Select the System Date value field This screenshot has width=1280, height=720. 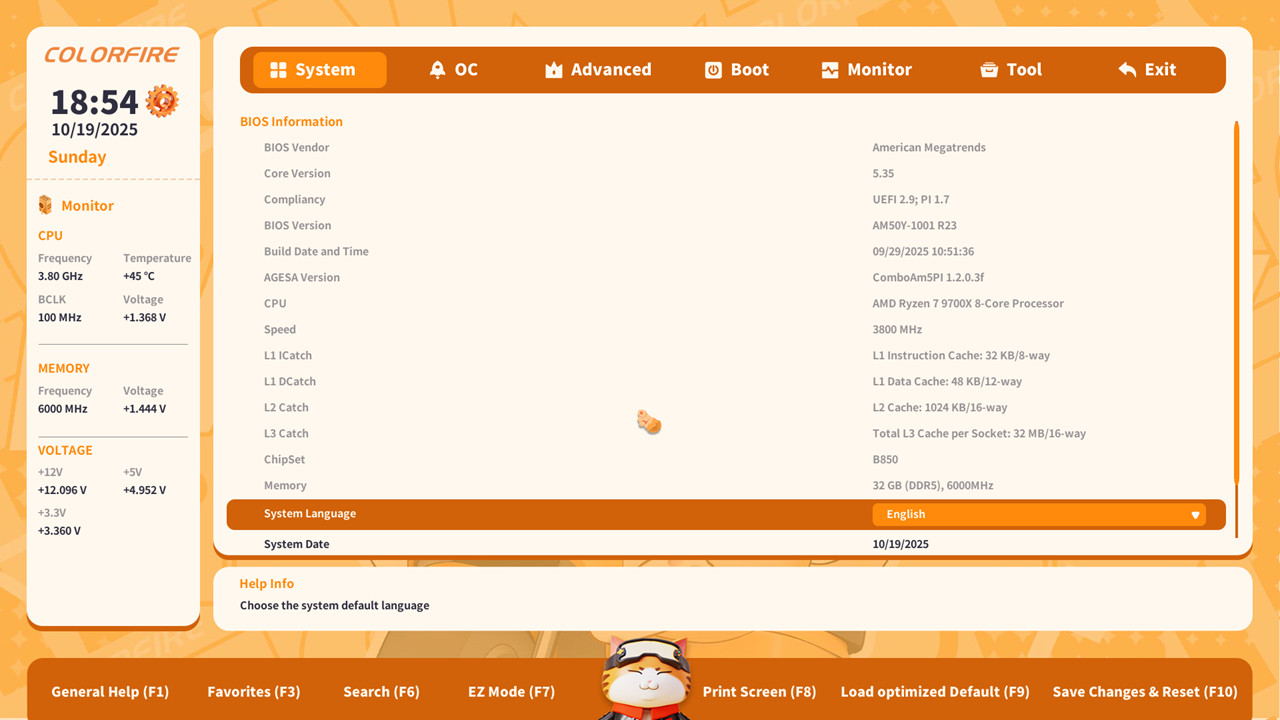click(x=900, y=544)
